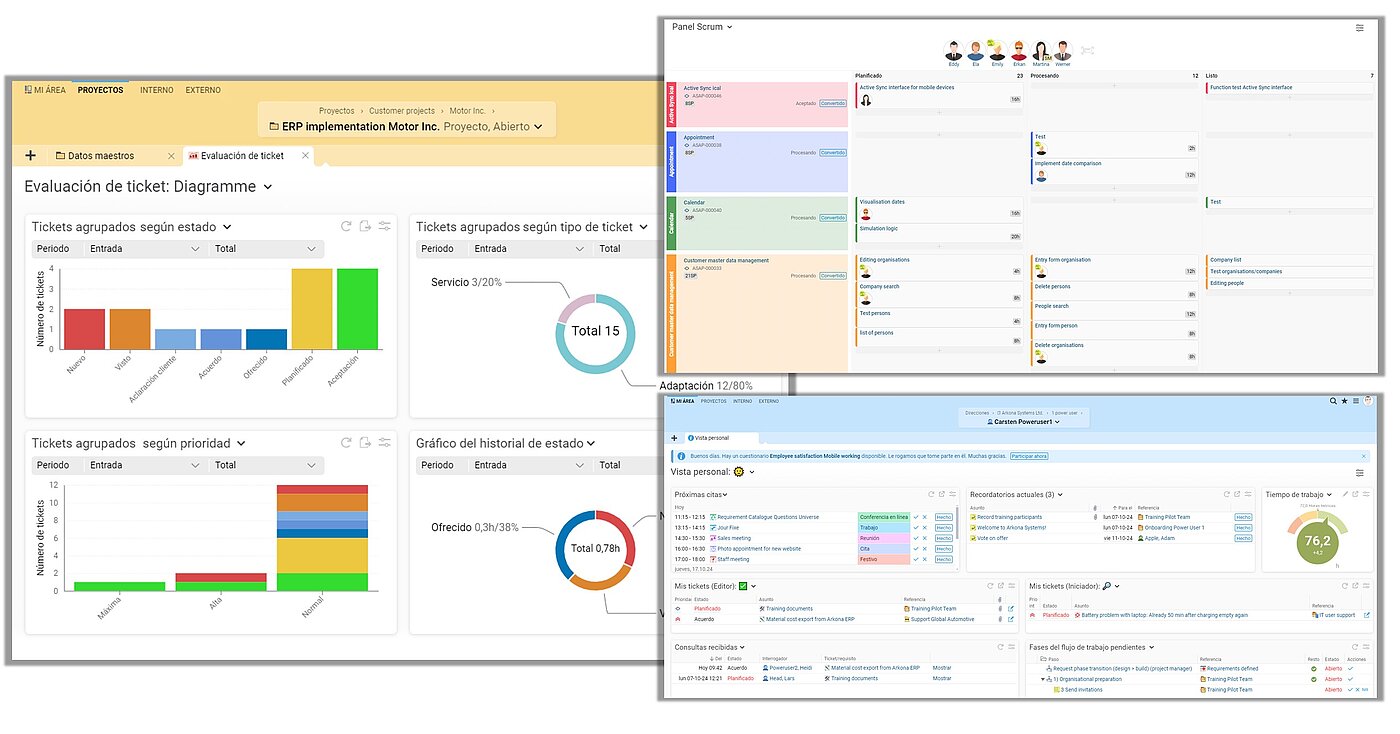Image resolution: width=1400 pixels, height=734 pixels.
Task: Open the hamburger menu in Vista personal window
Action: click(1356, 401)
